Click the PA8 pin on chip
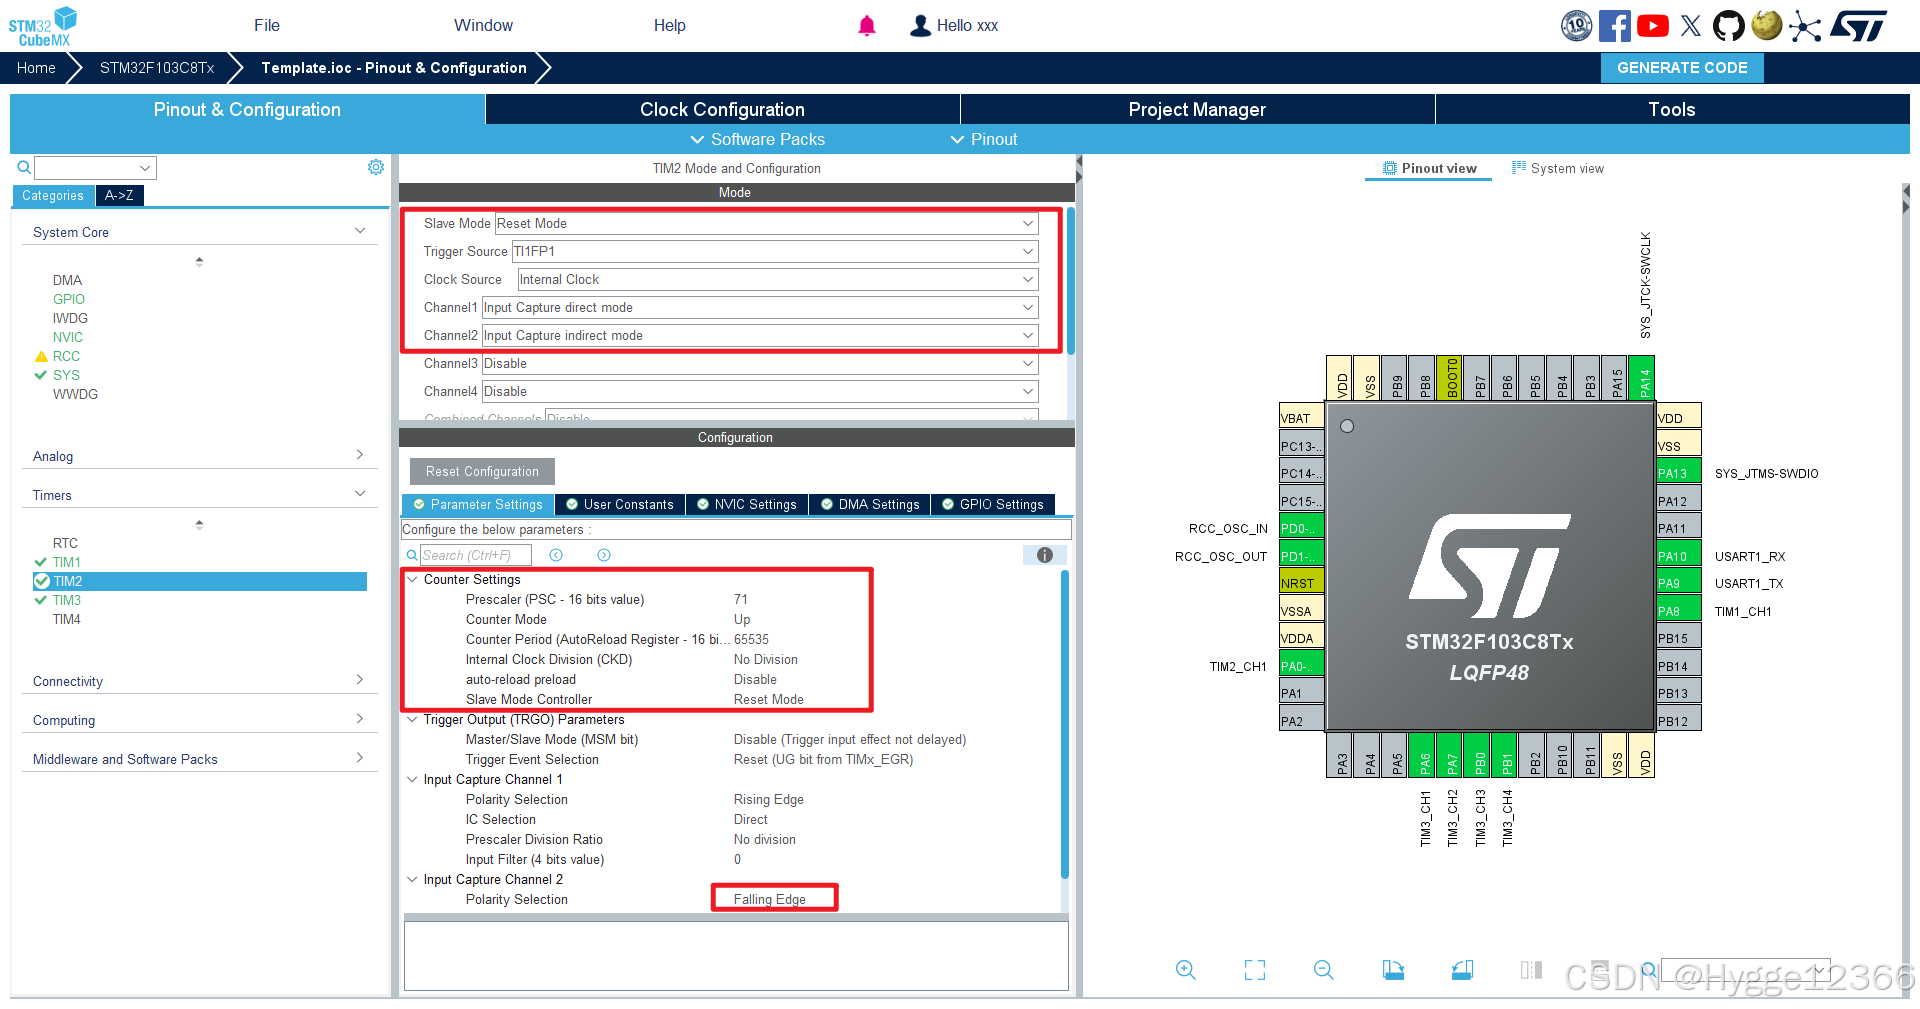Screen dimensions: 1920x1009 coord(1679,611)
